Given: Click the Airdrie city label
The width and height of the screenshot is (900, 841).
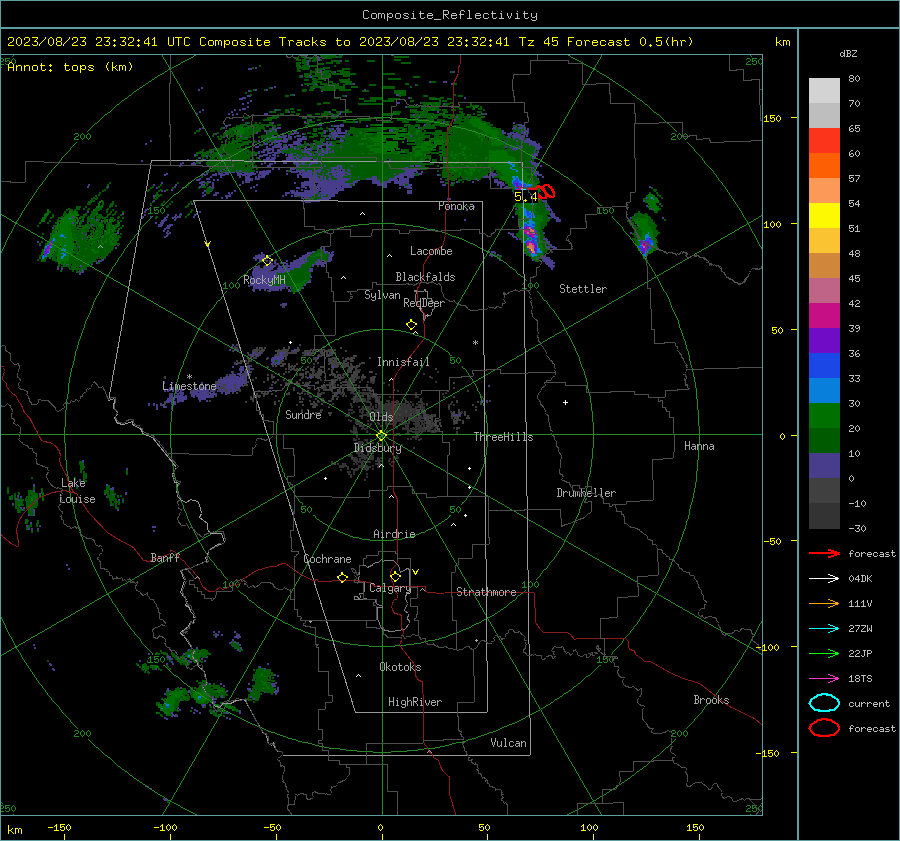Looking at the screenshot, I should [394, 534].
